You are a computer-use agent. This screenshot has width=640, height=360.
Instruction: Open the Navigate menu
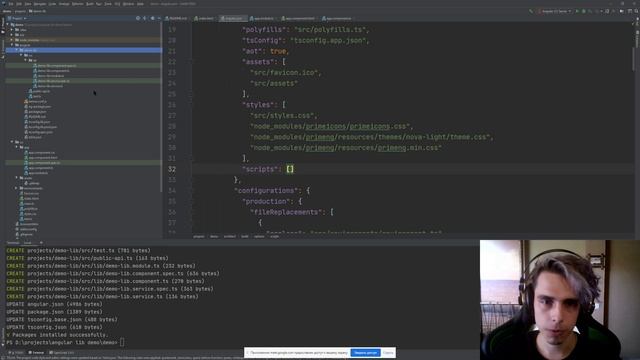pos(40,4)
